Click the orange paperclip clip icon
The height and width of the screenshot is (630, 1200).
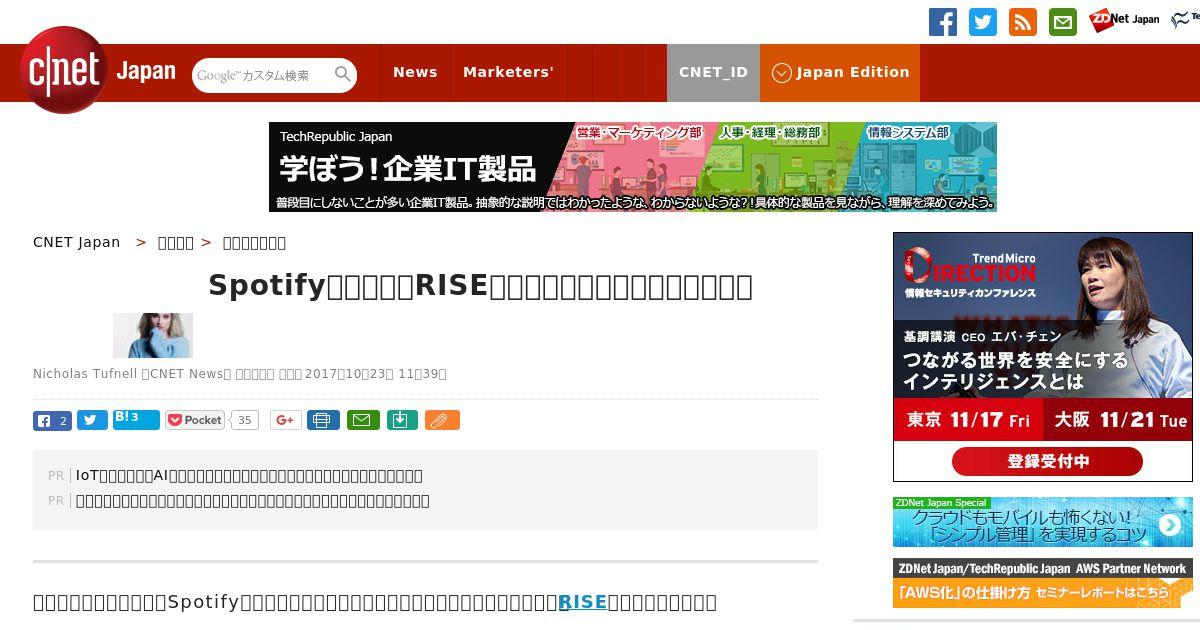tap(442, 420)
